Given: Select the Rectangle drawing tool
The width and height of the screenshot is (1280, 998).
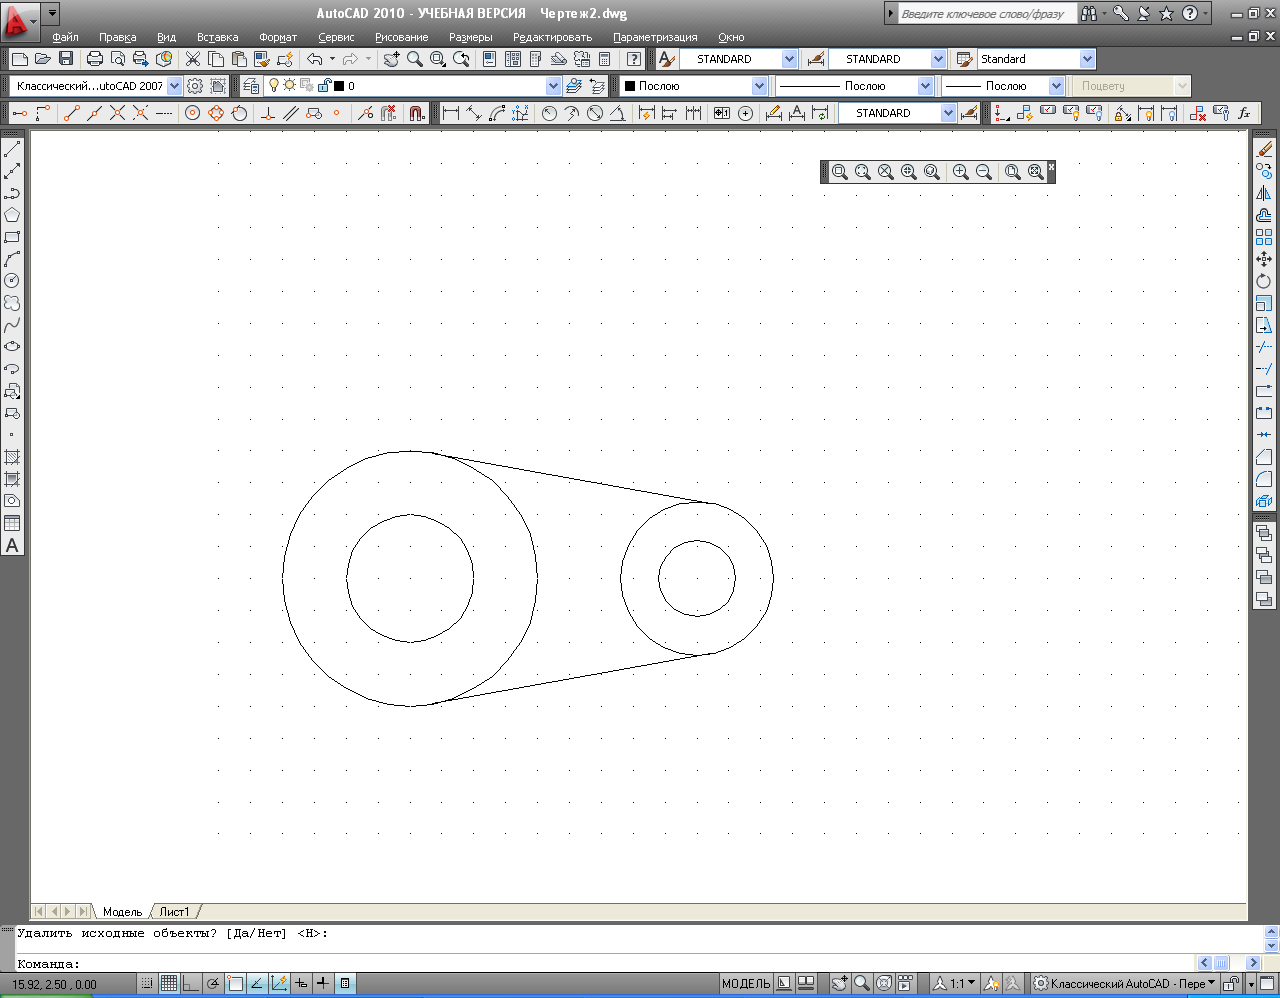Looking at the screenshot, I should 12,237.
